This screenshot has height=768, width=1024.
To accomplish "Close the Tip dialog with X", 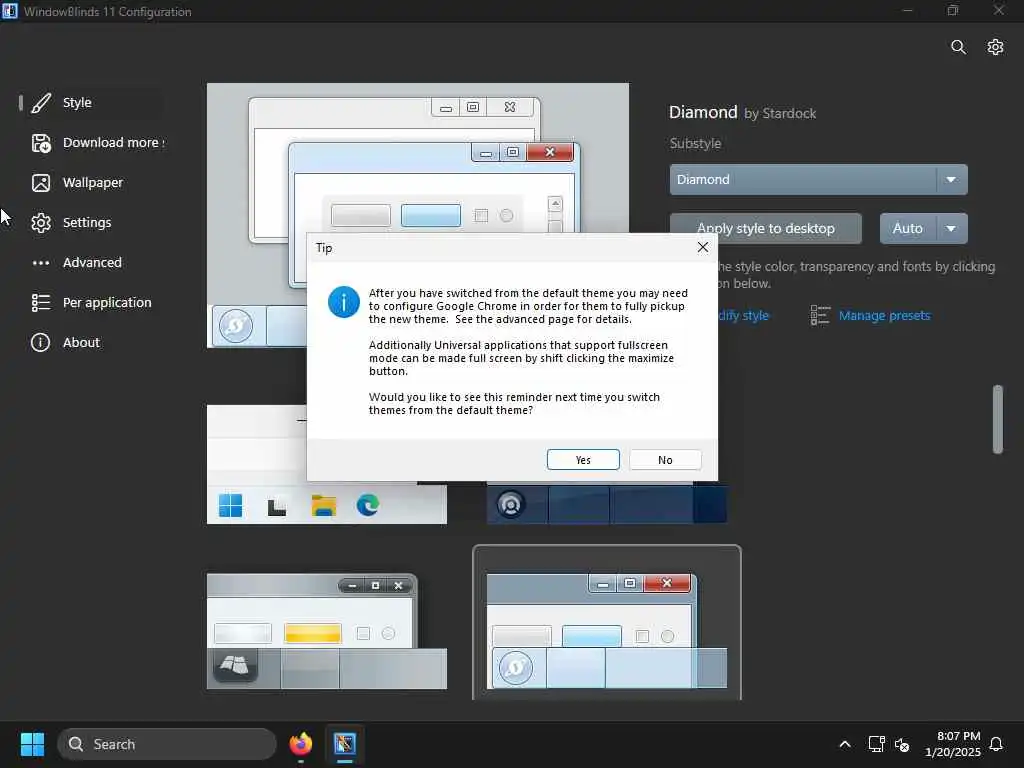I will tap(703, 247).
